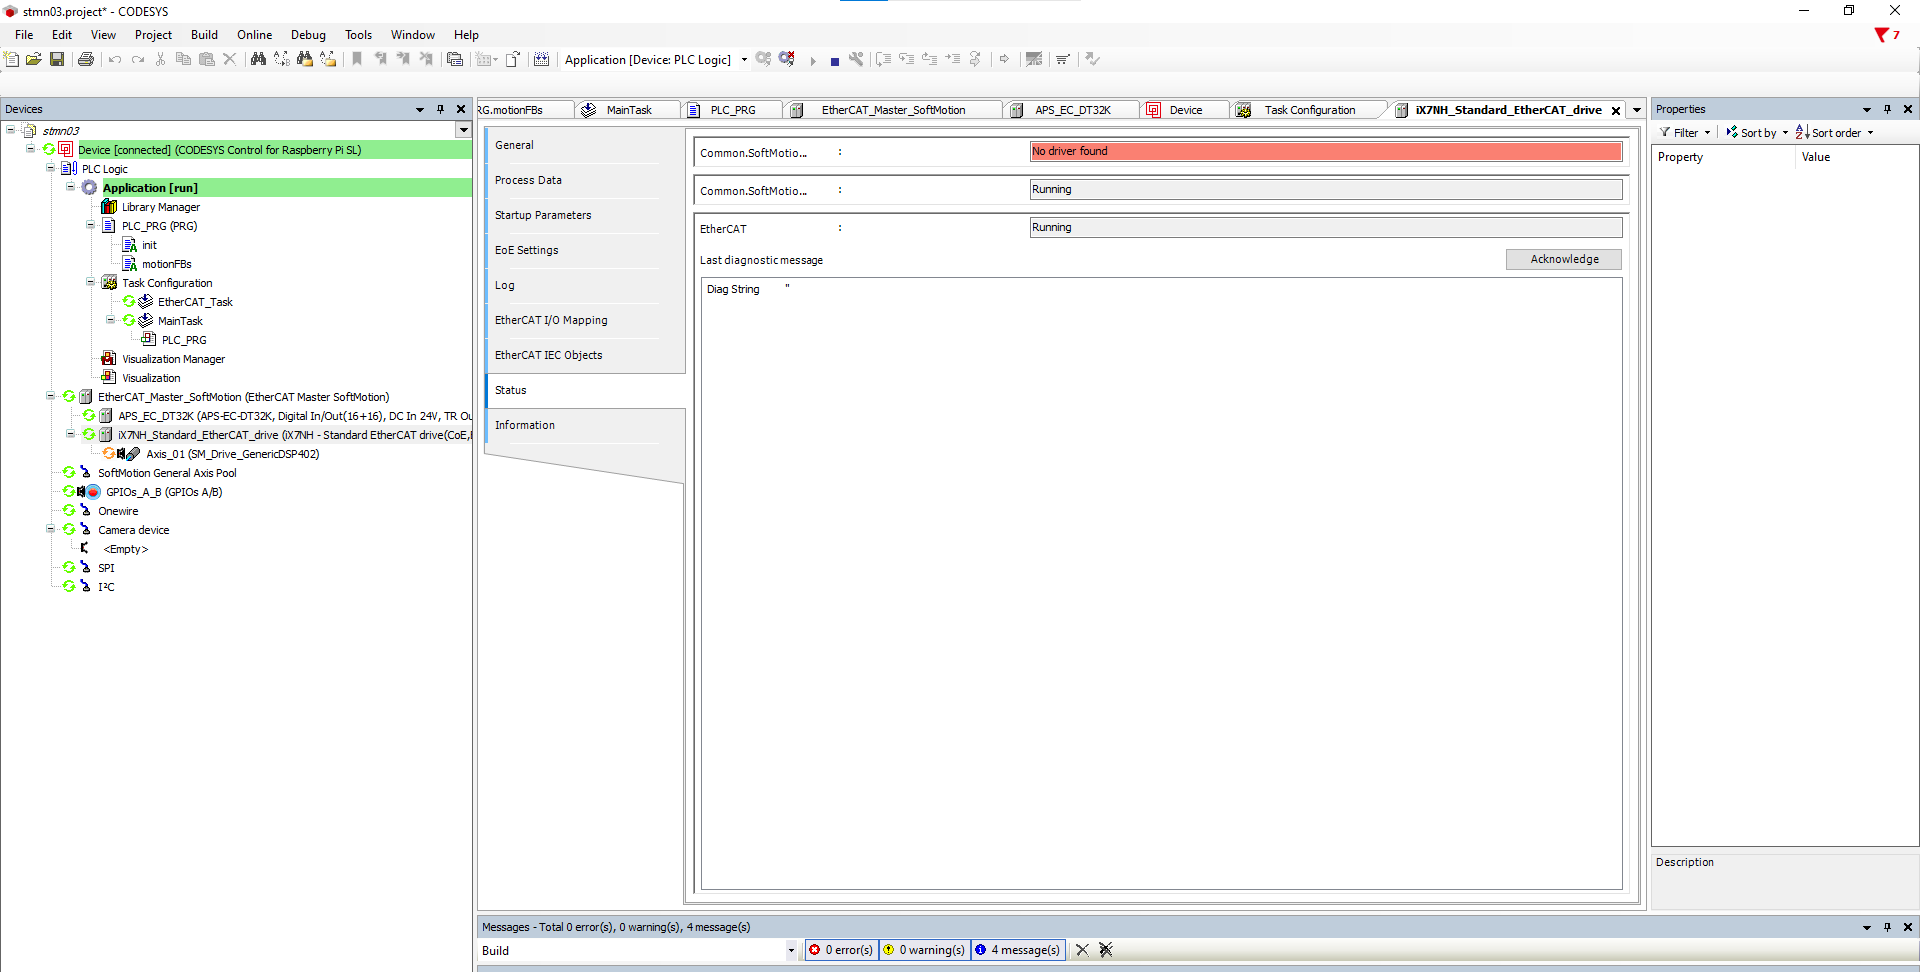Collapse the EtherCAT_Master_SoftMotion node
The image size is (1920, 972).
(x=50, y=396)
